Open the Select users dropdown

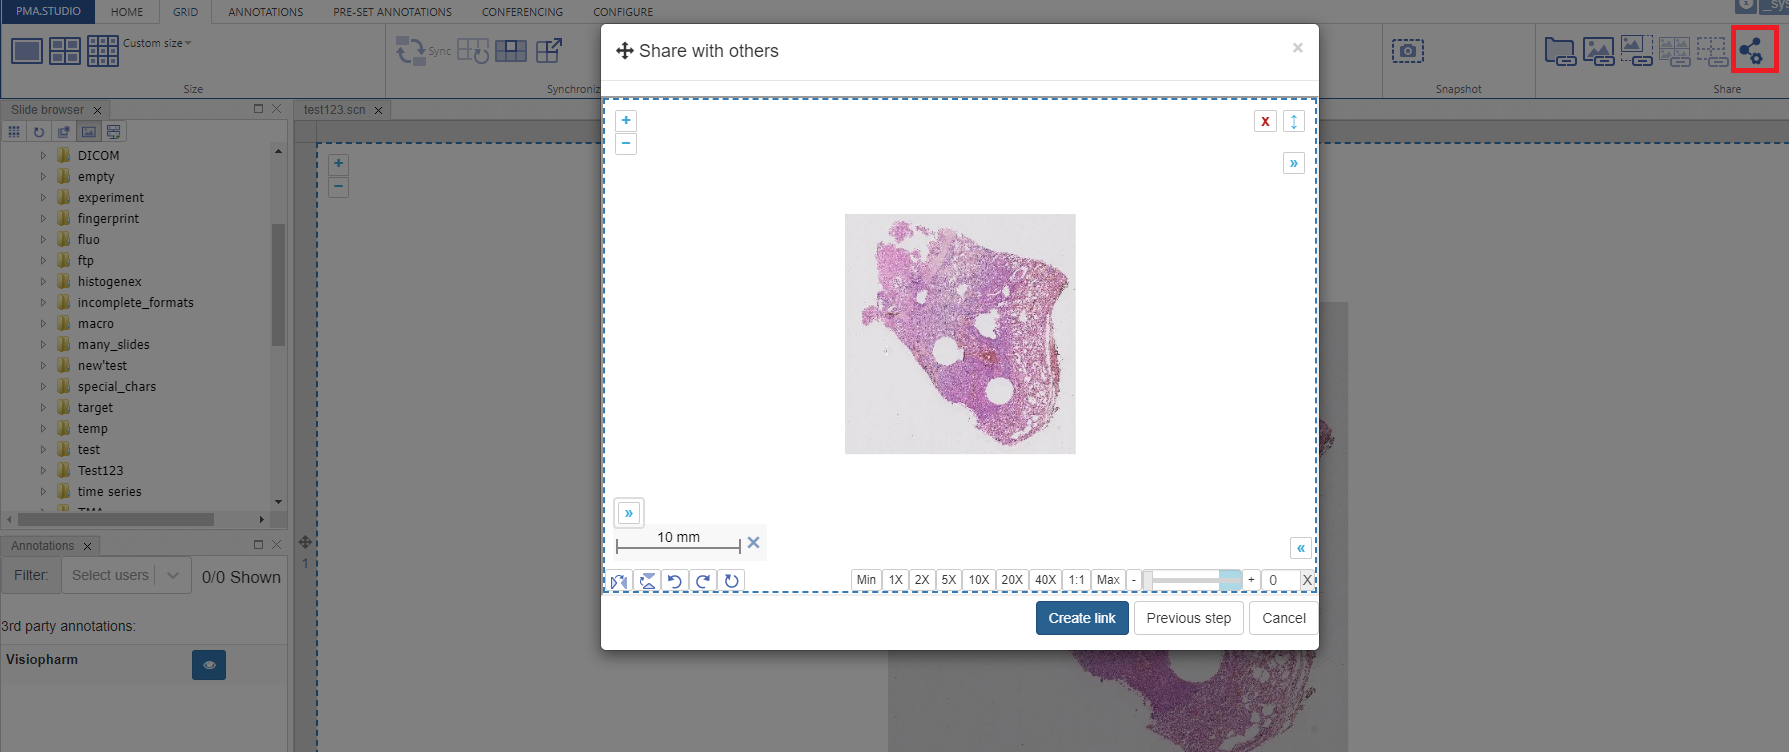pos(125,576)
